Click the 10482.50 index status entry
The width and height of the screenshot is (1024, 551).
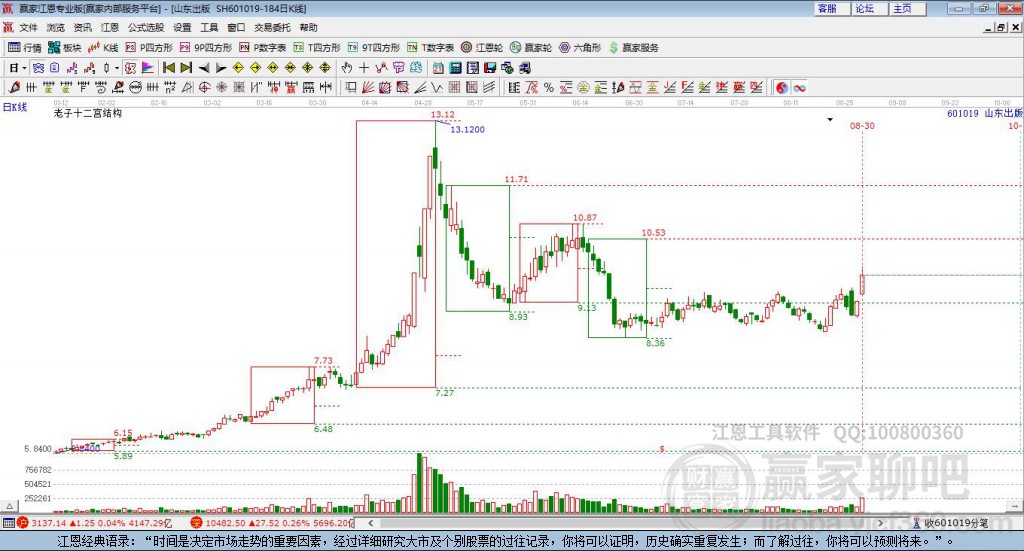[271, 523]
